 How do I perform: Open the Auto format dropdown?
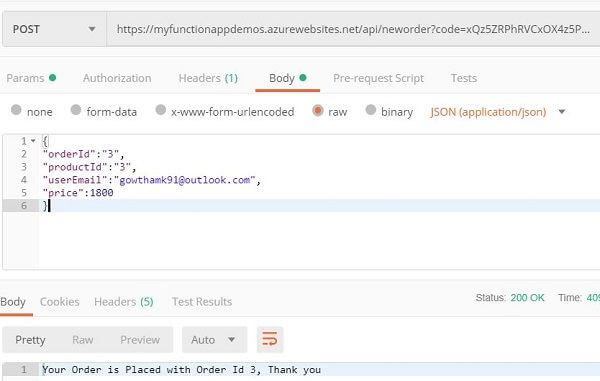click(214, 340)
